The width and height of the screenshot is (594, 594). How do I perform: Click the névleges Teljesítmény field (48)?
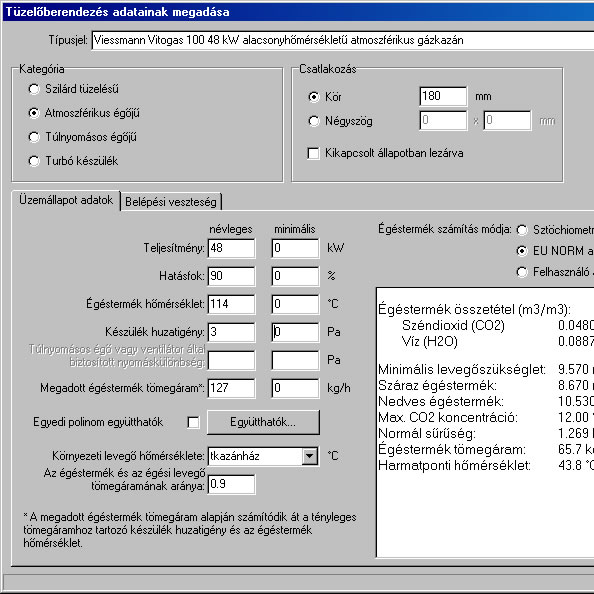click(231, 248)
